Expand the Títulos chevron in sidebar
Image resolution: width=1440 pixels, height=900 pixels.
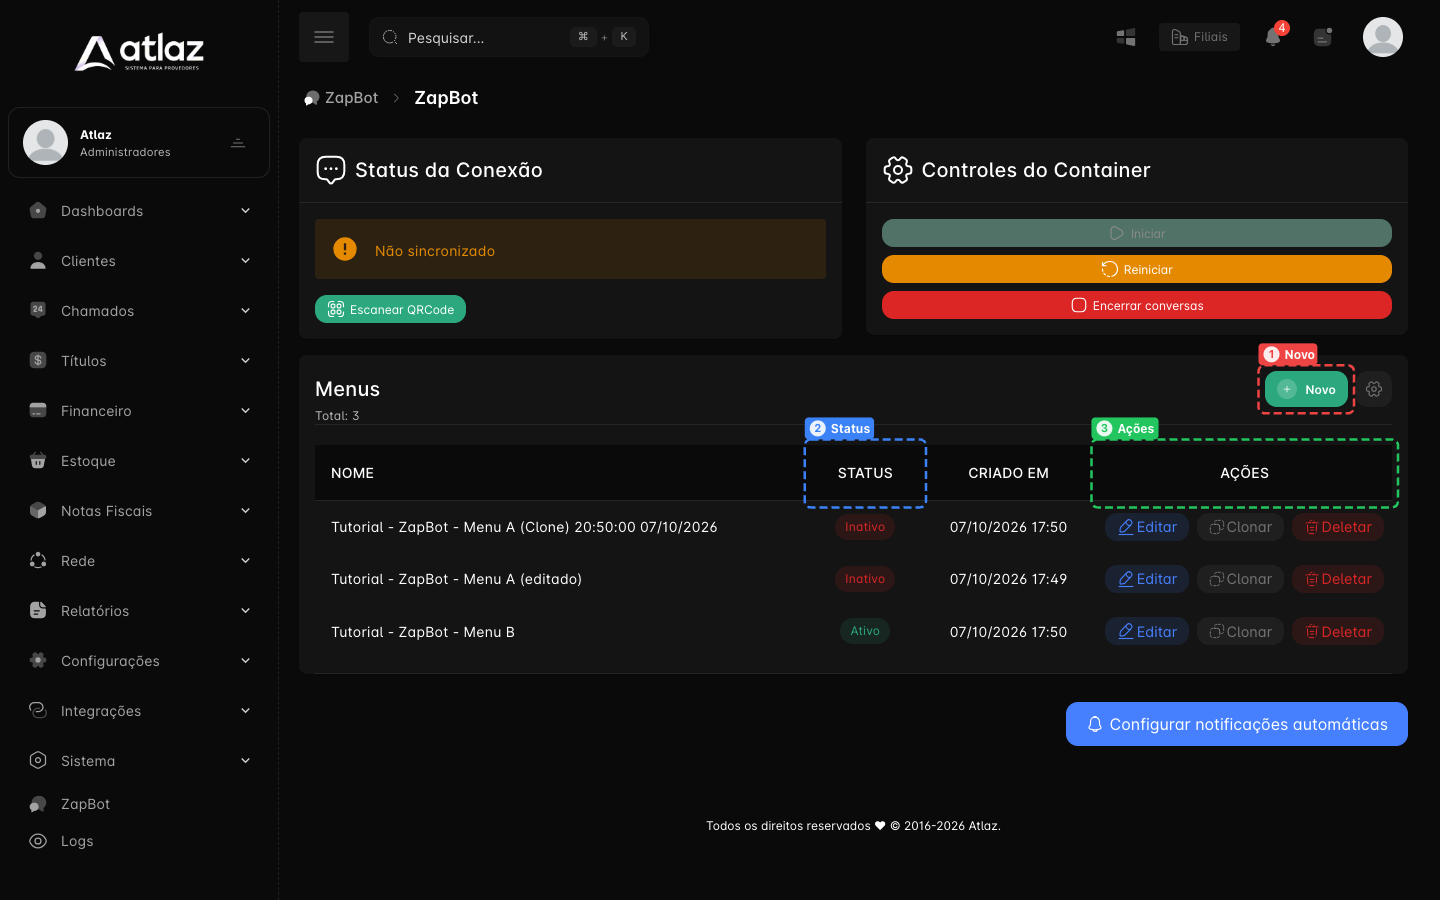click(x=245, y=360)
